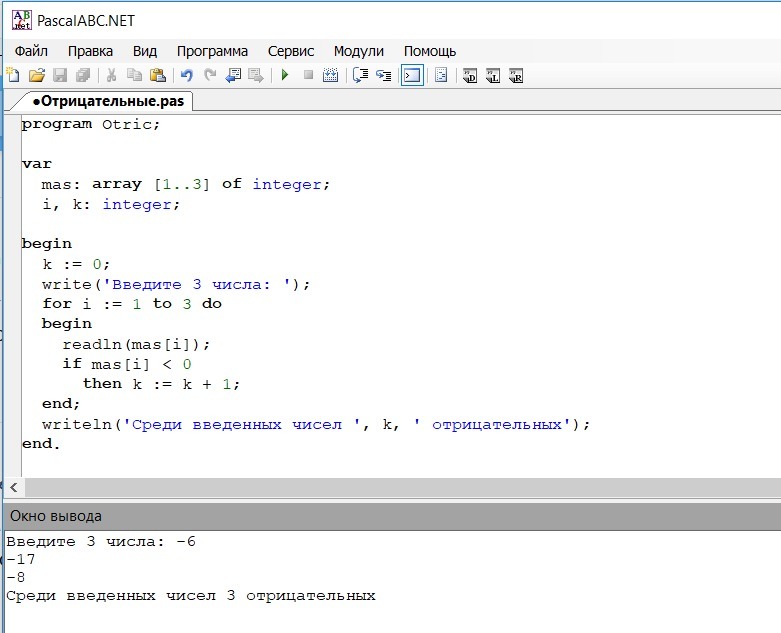The image size is (781, 633).
Task: Click the horizontal scrollbar track in editor
Action: (401, 487)
